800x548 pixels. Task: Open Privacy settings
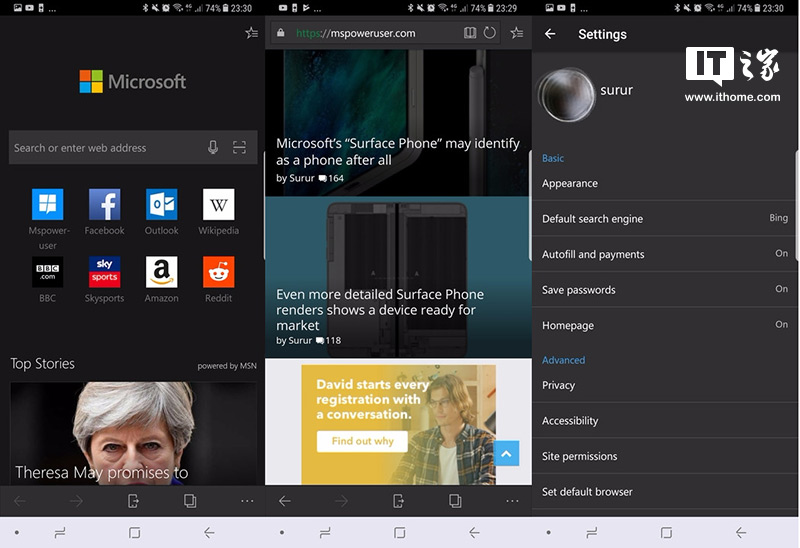(665, 385)
